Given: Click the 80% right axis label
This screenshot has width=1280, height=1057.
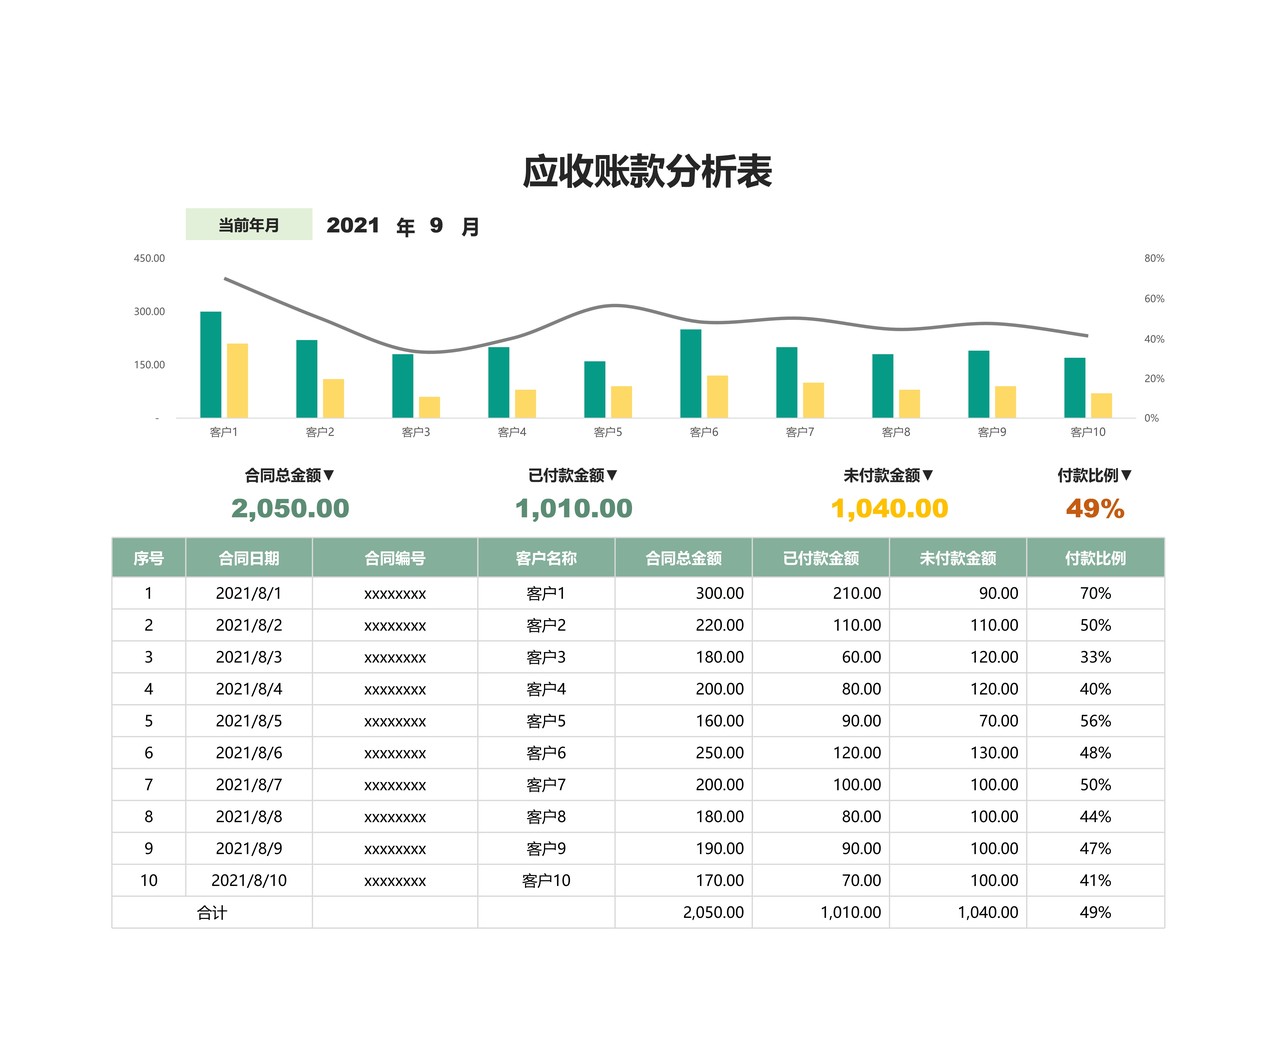Looking at the screenshot, I should pyautogui.click(x=1153, y=257).
